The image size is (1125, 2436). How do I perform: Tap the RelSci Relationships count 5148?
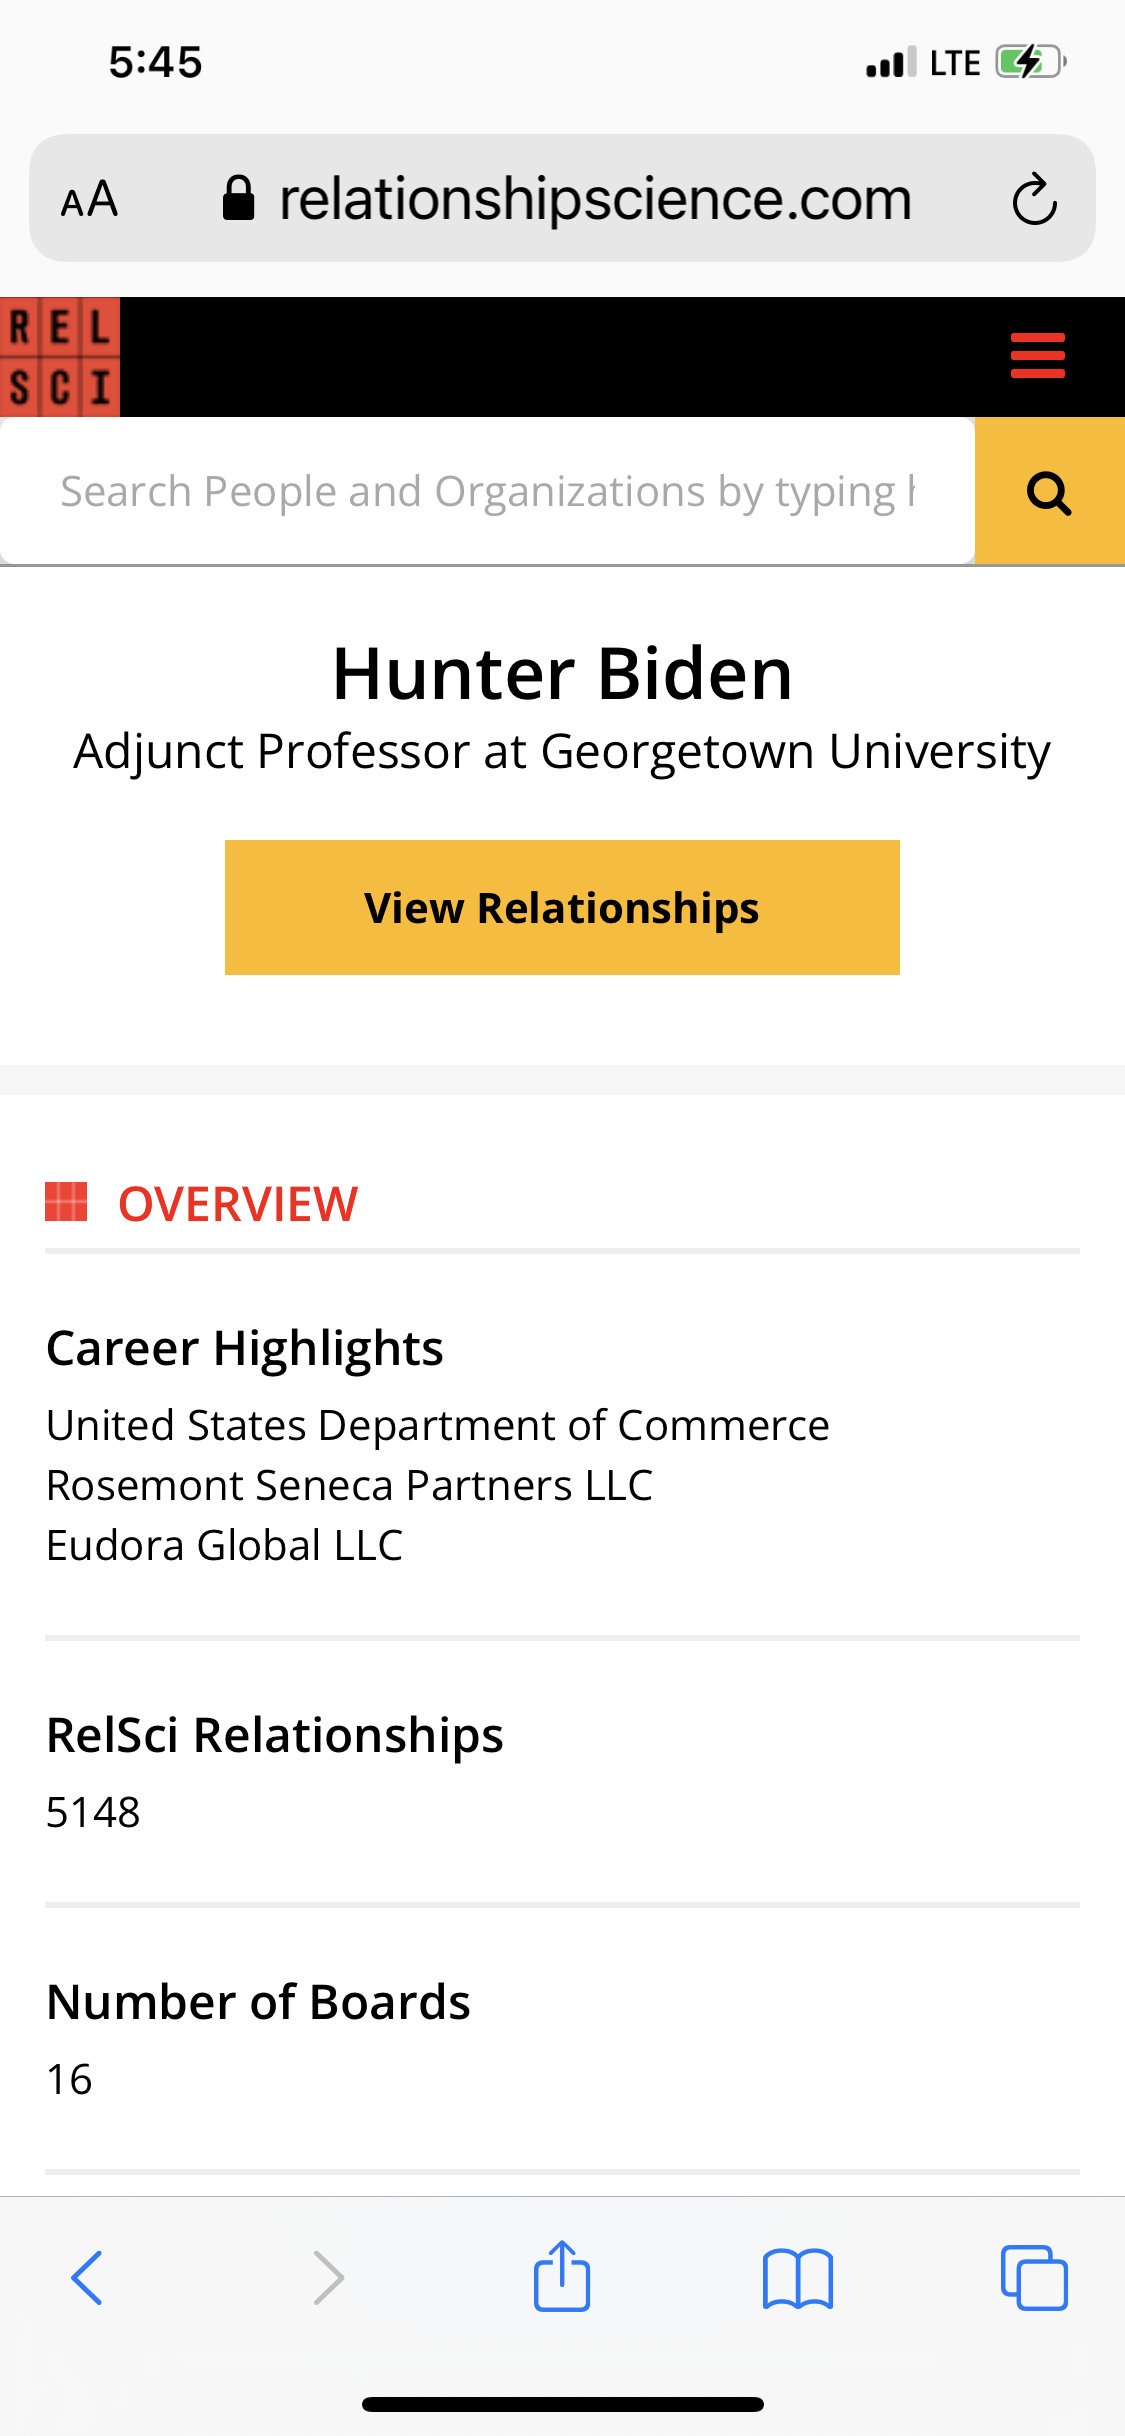93,1812
